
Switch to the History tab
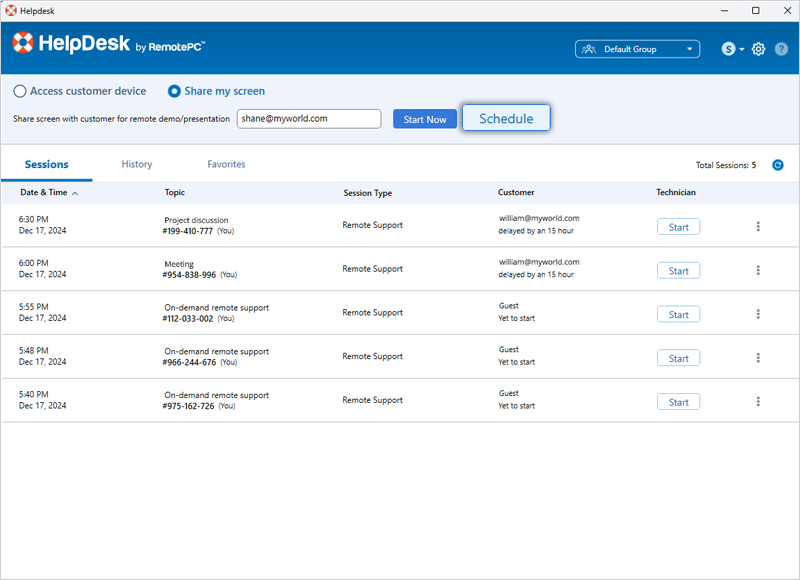pos(137,164)
